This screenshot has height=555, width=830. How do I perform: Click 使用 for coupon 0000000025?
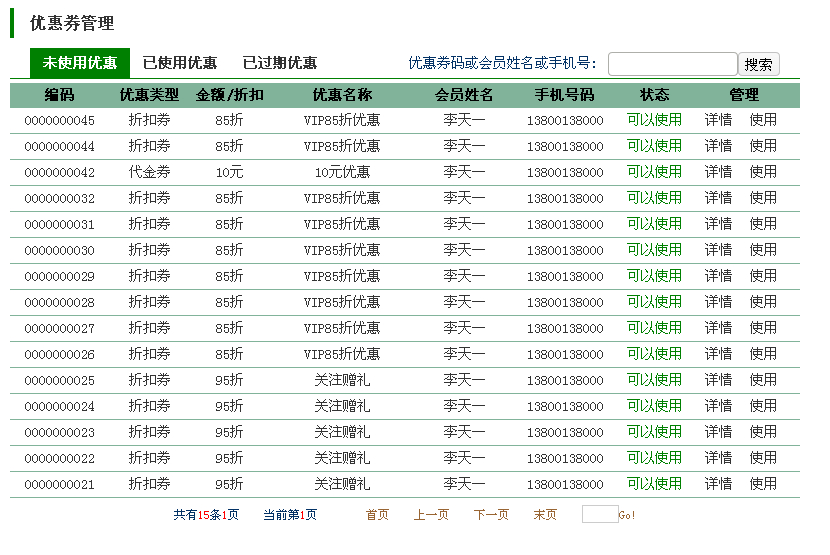pyautogui.click(x=763, y=380)
